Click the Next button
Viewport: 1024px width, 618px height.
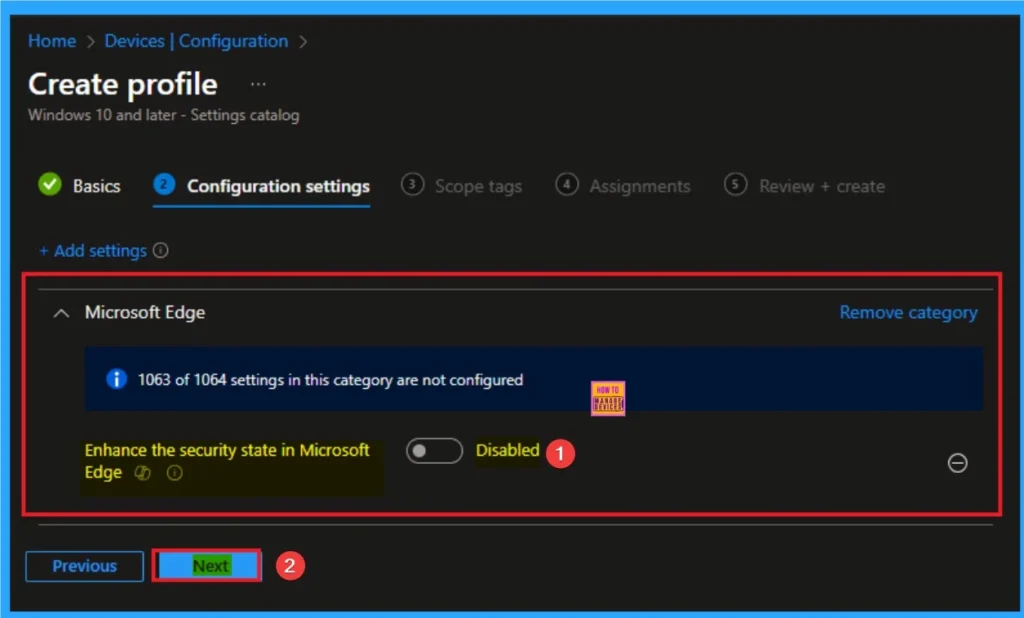click(208, 566)
